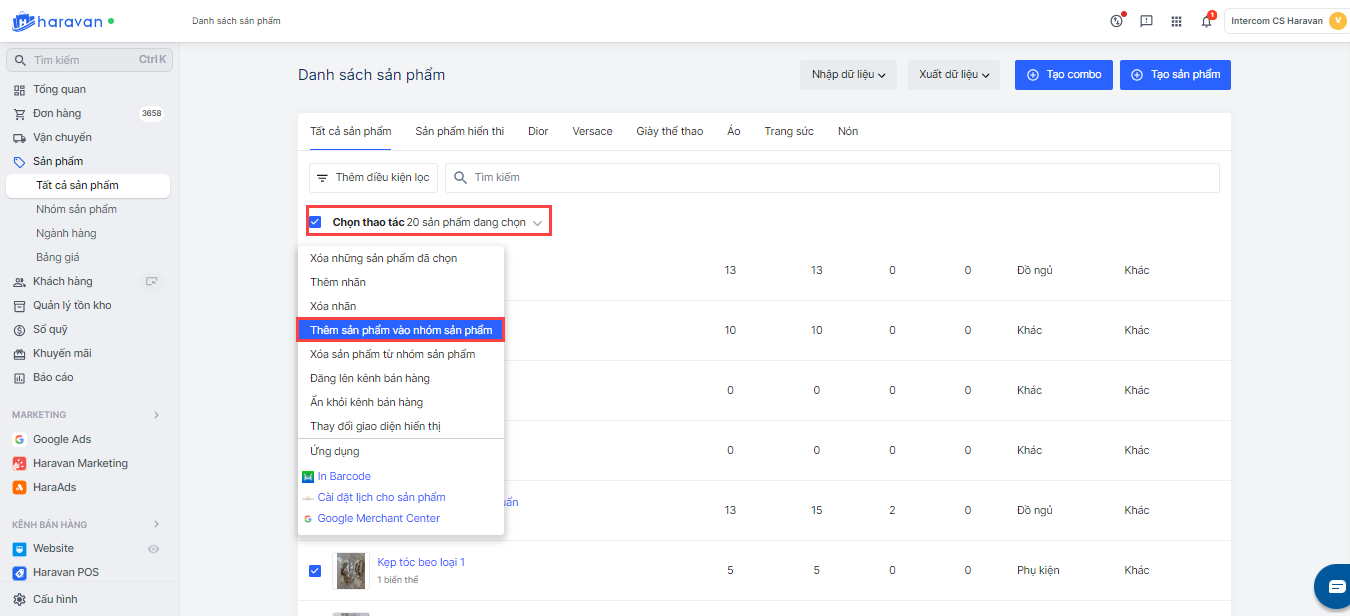Click the Thêm điều kiện lọc button
The height and width of the screenshot is (616, 1350).
click(x=373, y=178)
